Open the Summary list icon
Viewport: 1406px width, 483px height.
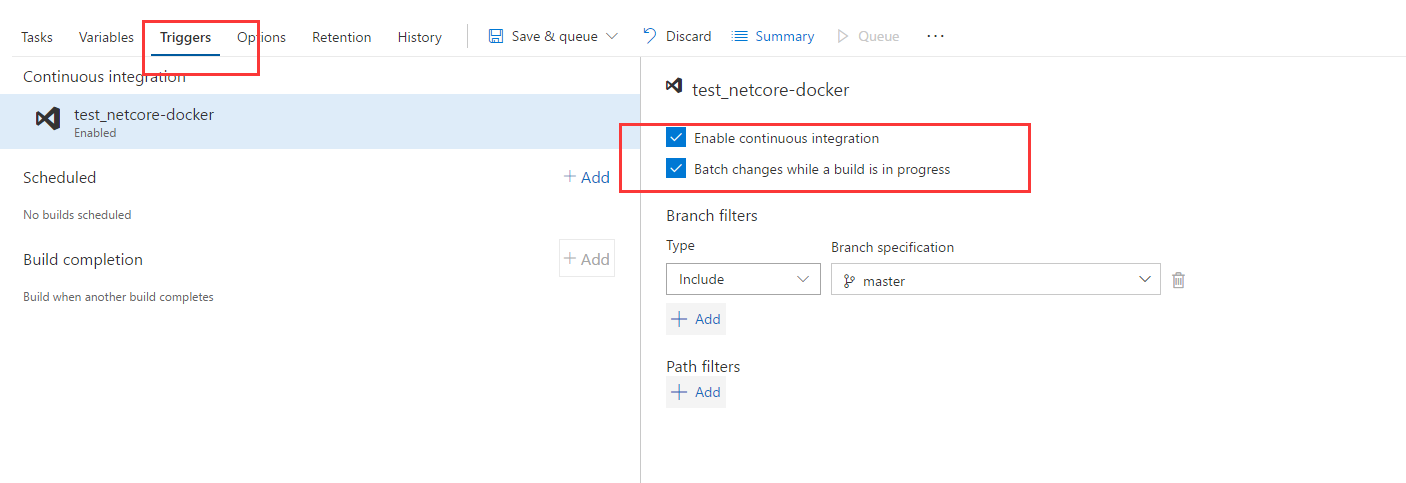[x=740, y=36]
